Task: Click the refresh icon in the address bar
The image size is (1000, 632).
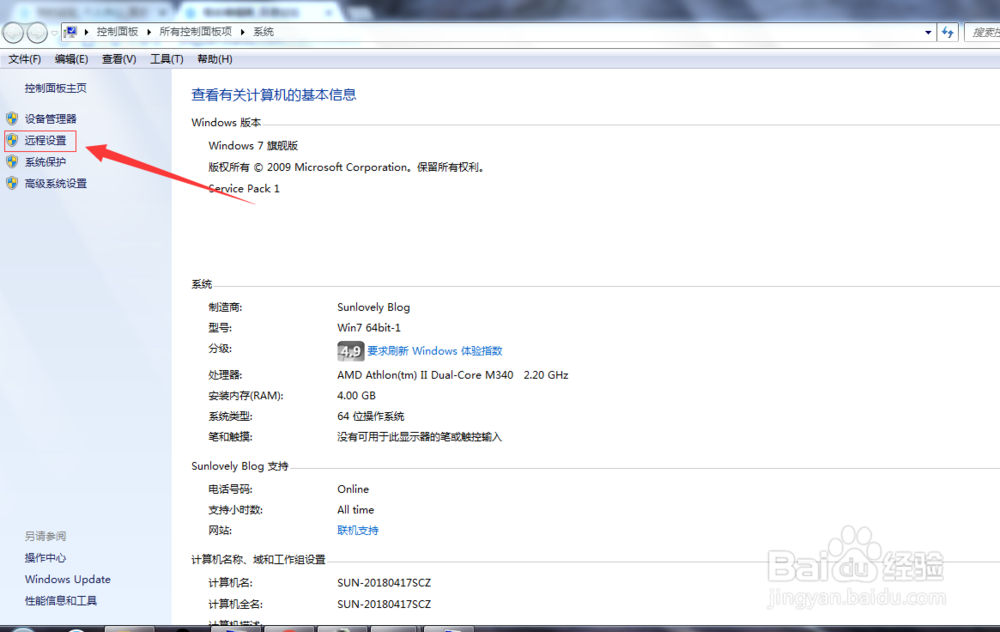Action: click(x=947, y=31)
